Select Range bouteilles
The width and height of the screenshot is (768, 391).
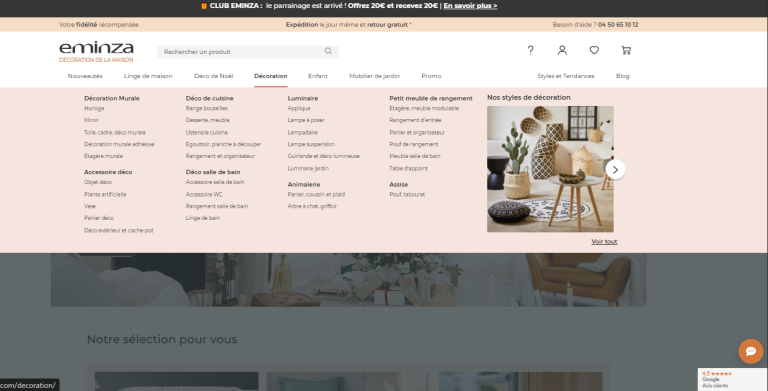(207, 108)
